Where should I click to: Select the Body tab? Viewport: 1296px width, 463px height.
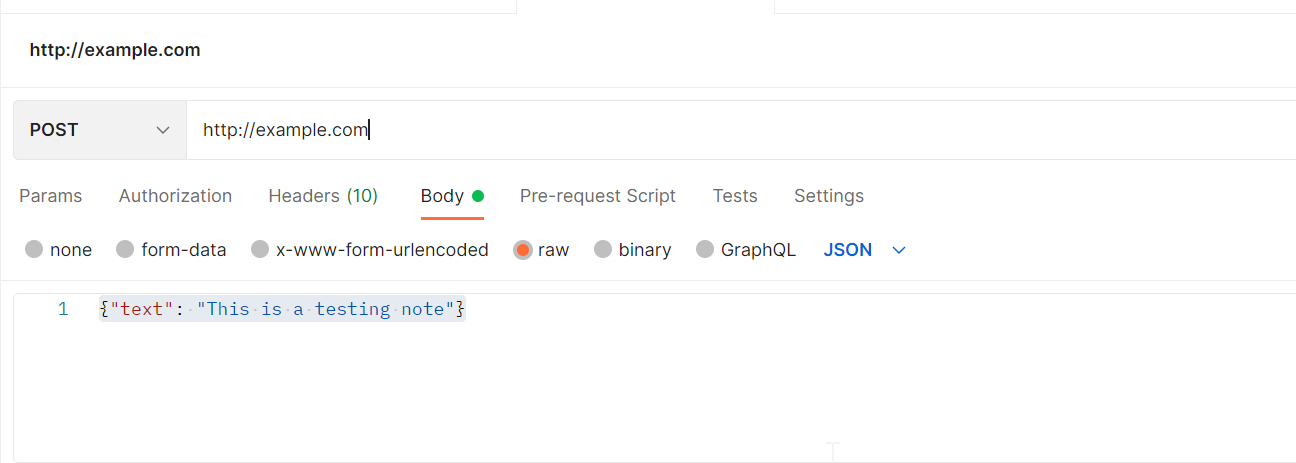442,196
